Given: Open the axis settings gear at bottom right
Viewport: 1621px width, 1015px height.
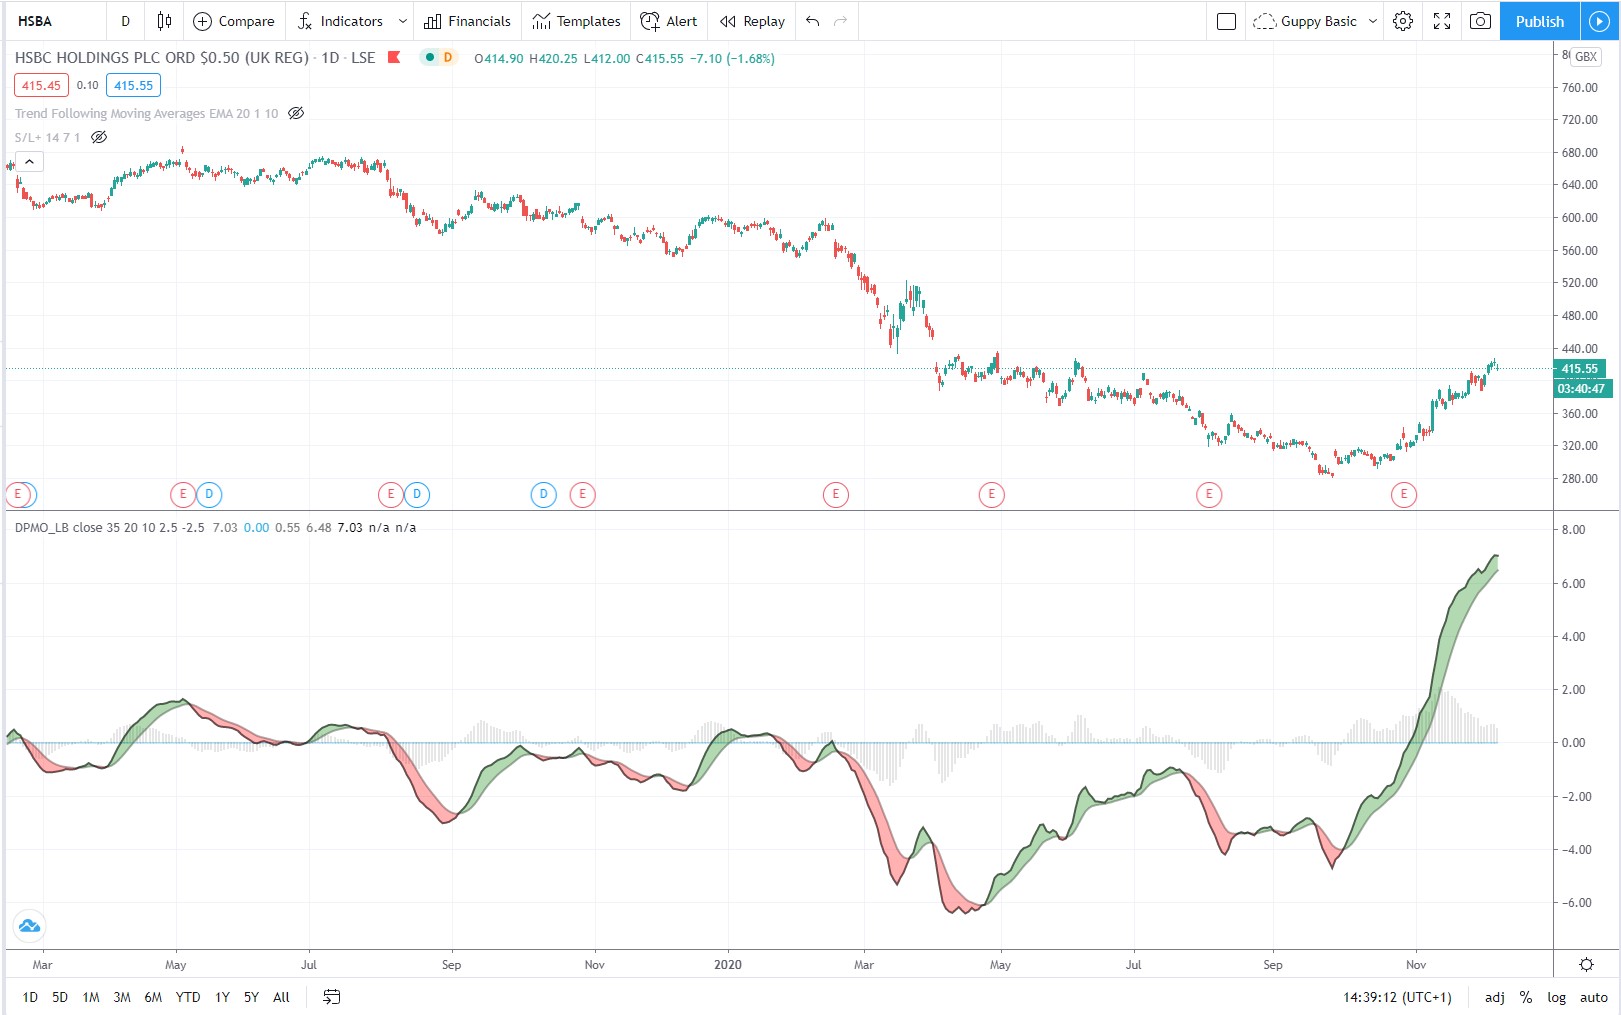Looking at the screenshot, I should click(x=1586, y=964).
